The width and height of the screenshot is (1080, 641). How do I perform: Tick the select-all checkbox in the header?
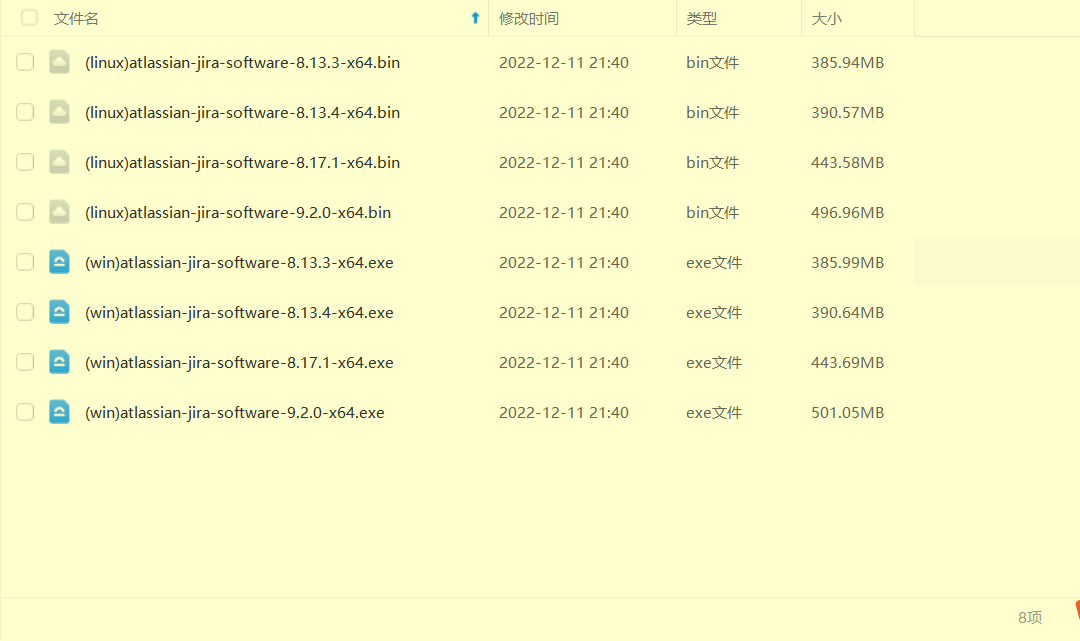coord(29,18)
